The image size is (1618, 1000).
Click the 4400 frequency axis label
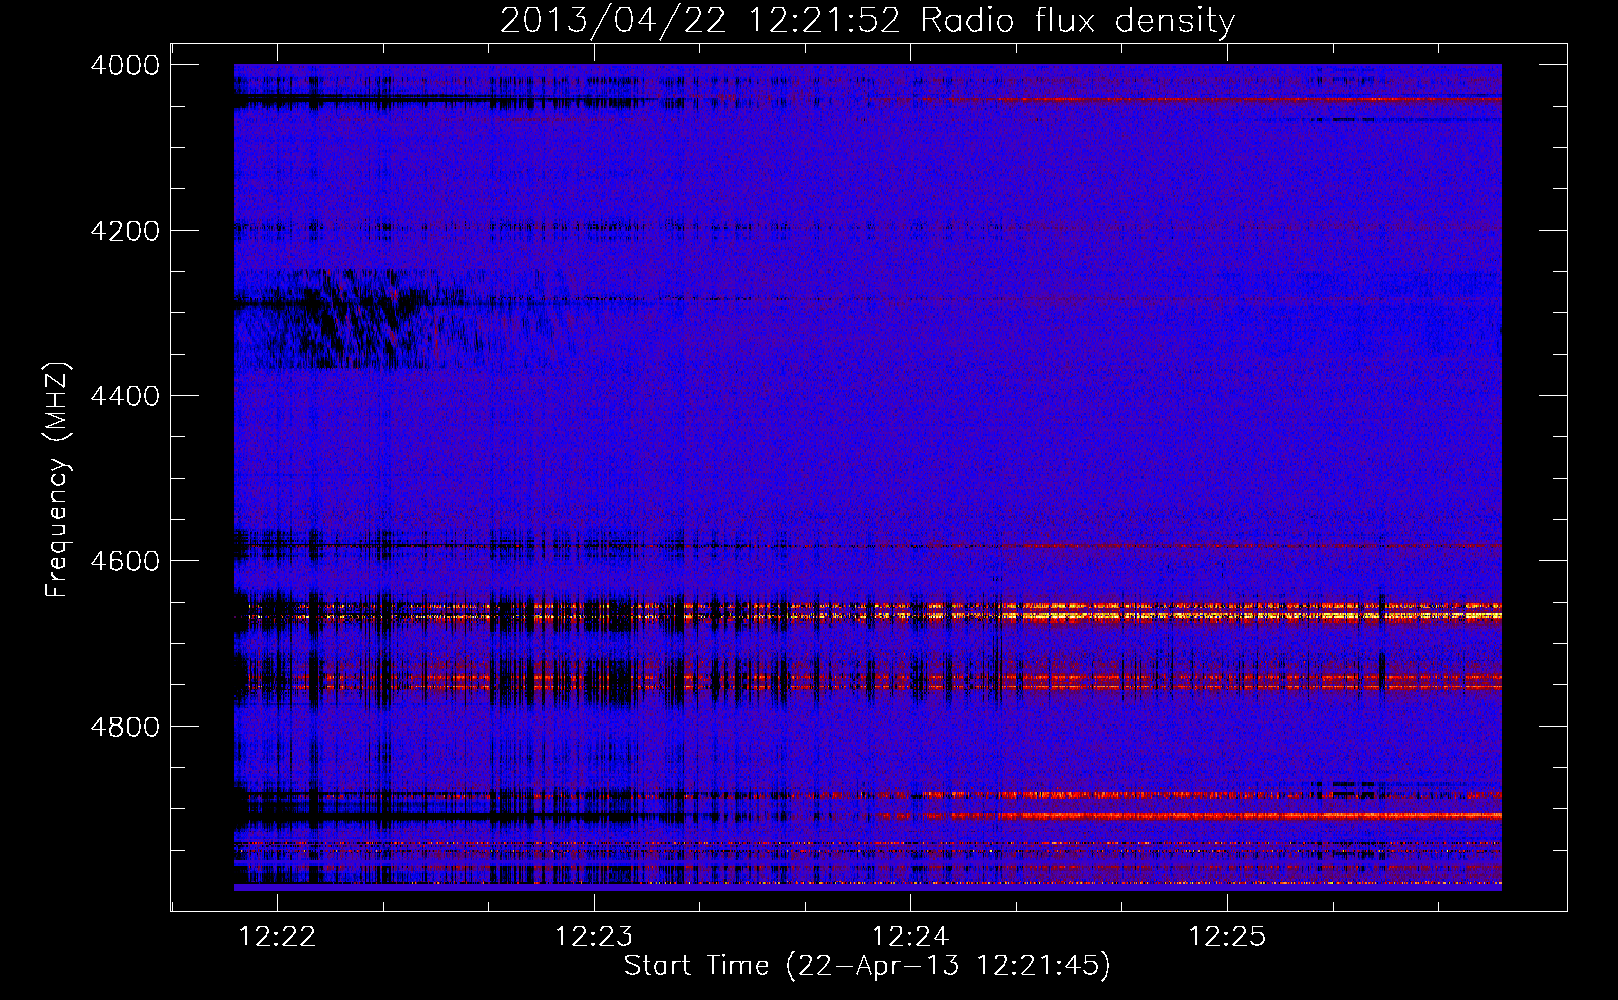point(124,396)
